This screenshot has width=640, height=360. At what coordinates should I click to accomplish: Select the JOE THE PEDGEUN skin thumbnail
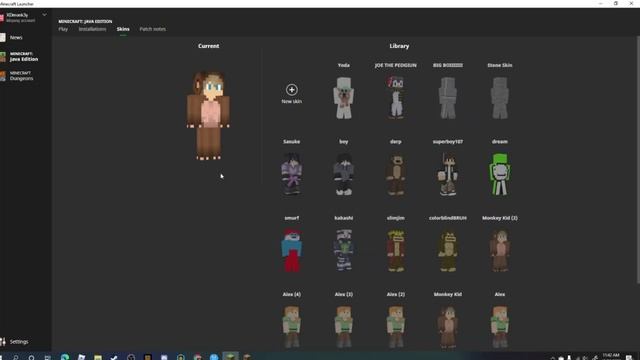click(396, 98)
